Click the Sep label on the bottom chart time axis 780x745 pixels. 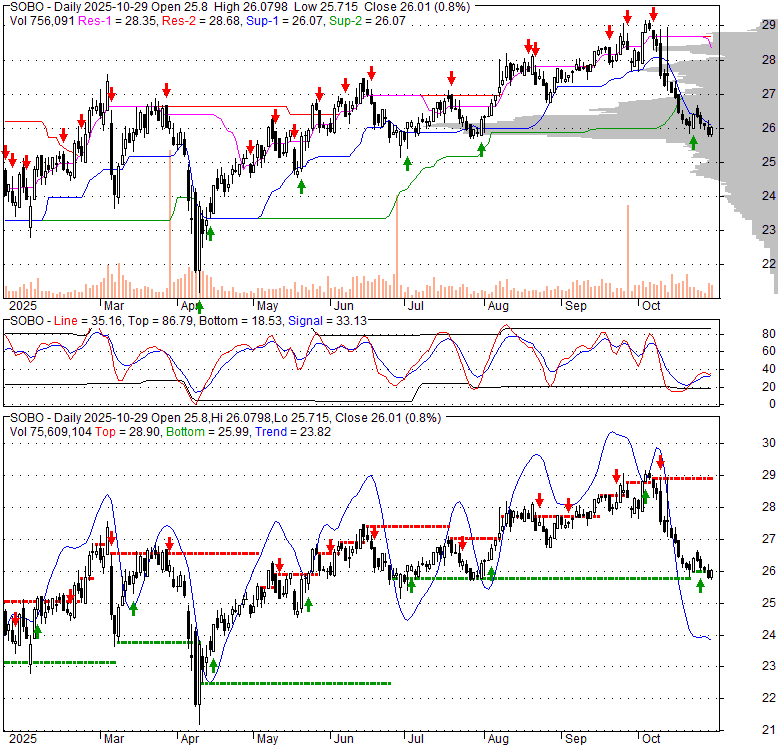click(576, 739)
